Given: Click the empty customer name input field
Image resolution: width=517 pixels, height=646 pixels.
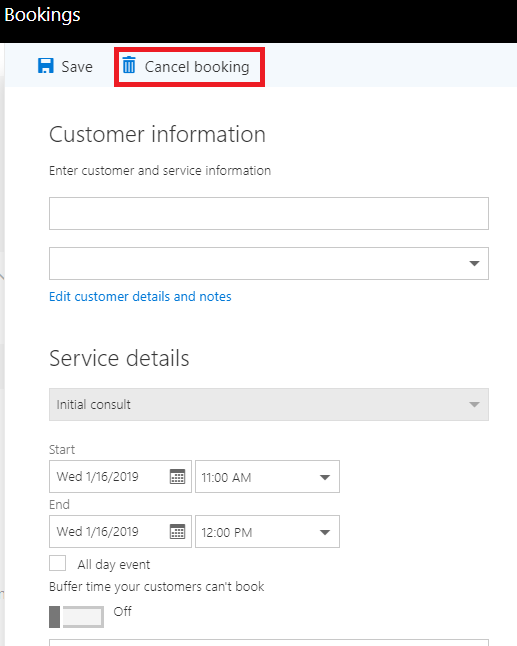Looking at the screenshot, I should 269,213.
